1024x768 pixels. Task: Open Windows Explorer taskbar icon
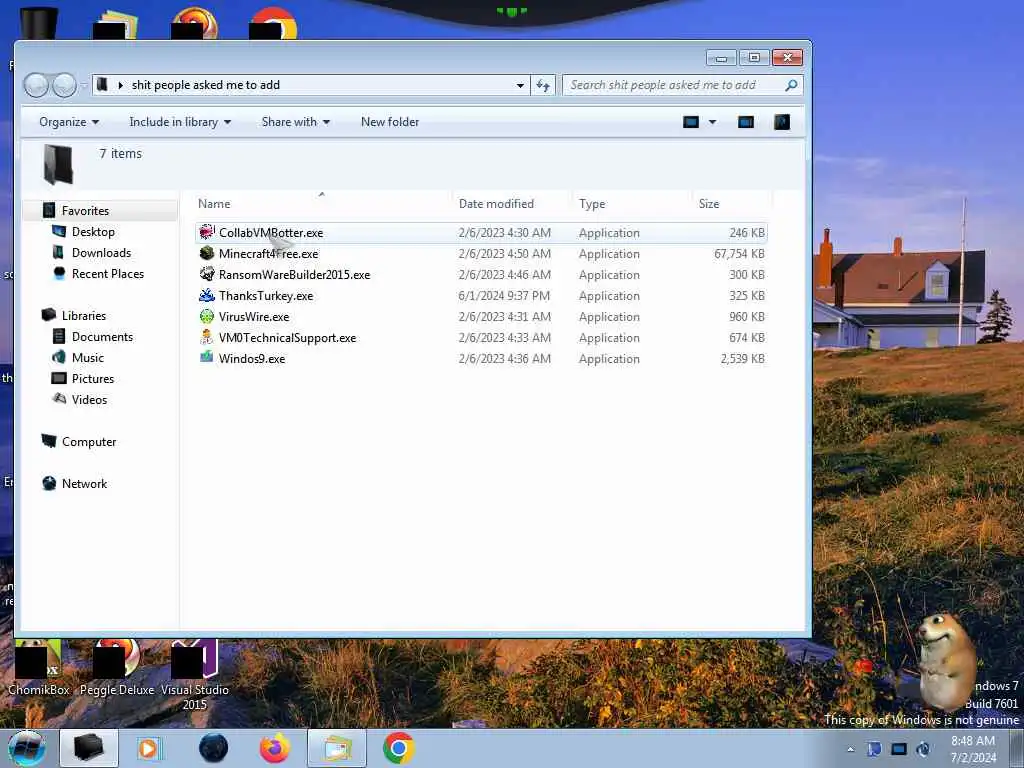tap(89, 748)
